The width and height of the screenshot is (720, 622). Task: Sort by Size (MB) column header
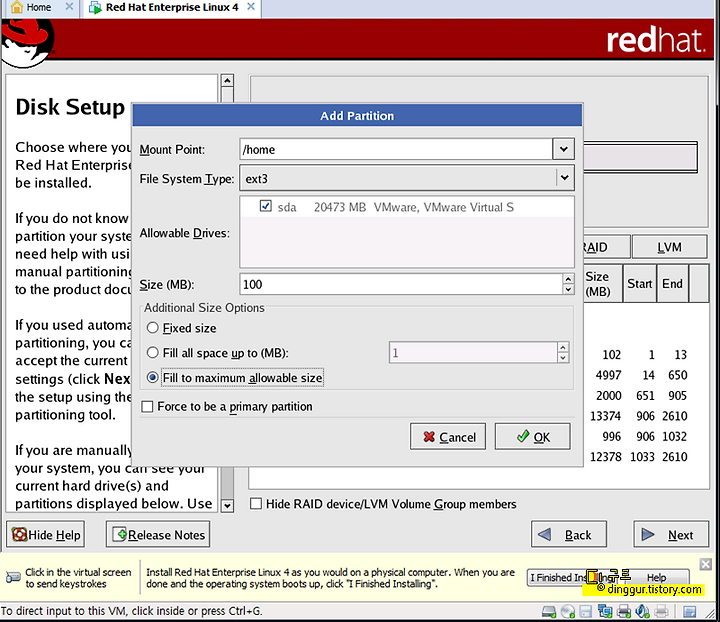pyautogui.click(x=603, y=283)
